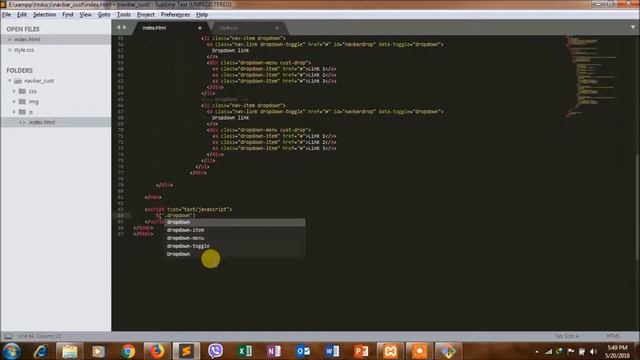Expand the img folder

point(14,101)
